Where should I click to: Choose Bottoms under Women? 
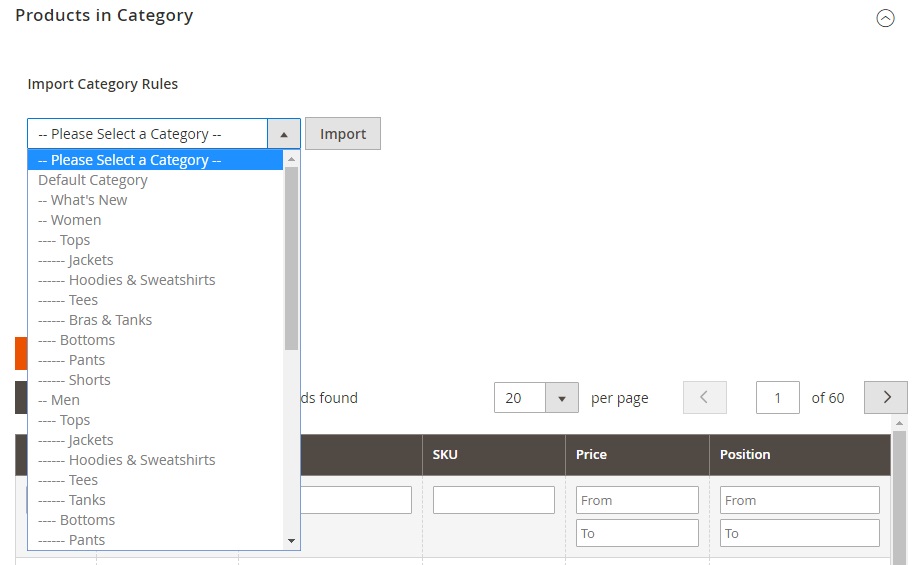(155, 340)
